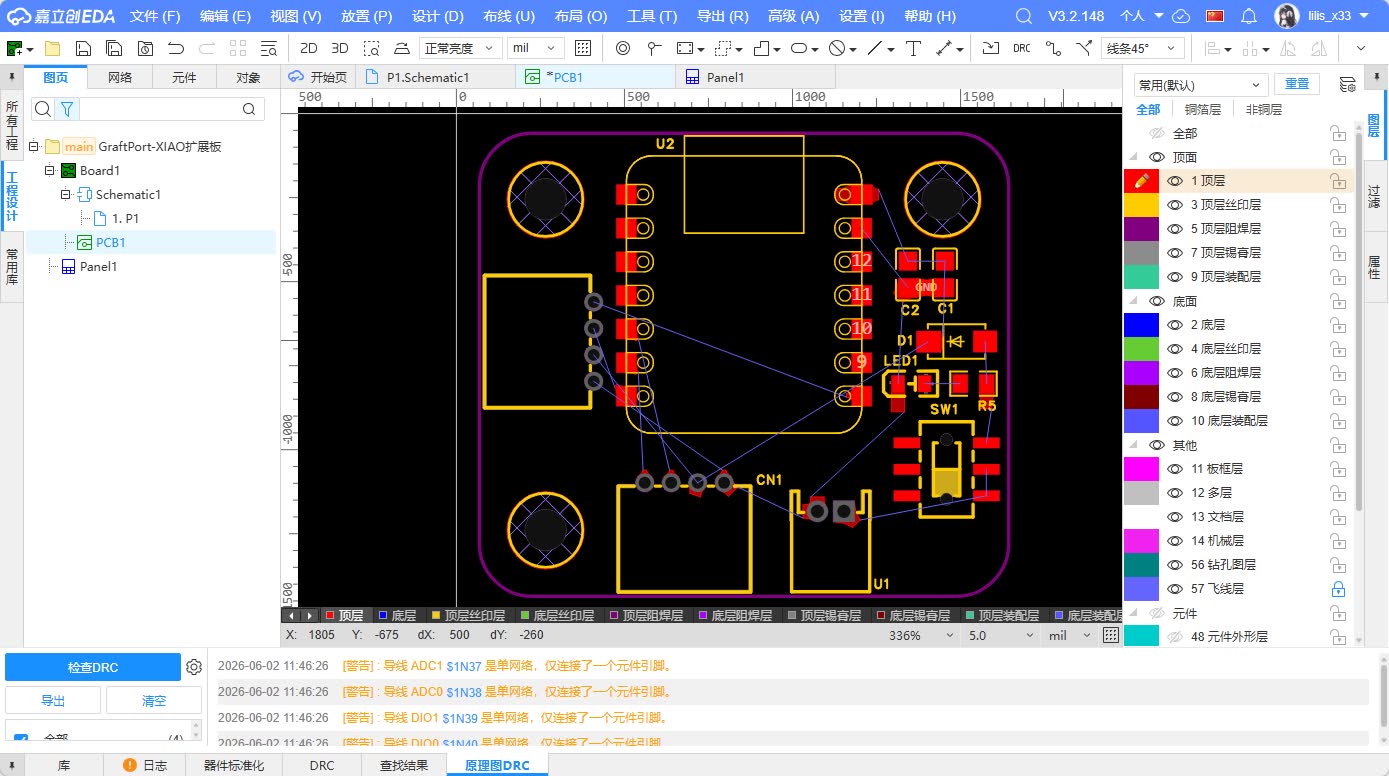Open DRC settings gear icon
The height and width of the screenshot is (776, 1389).
[194, 667]
